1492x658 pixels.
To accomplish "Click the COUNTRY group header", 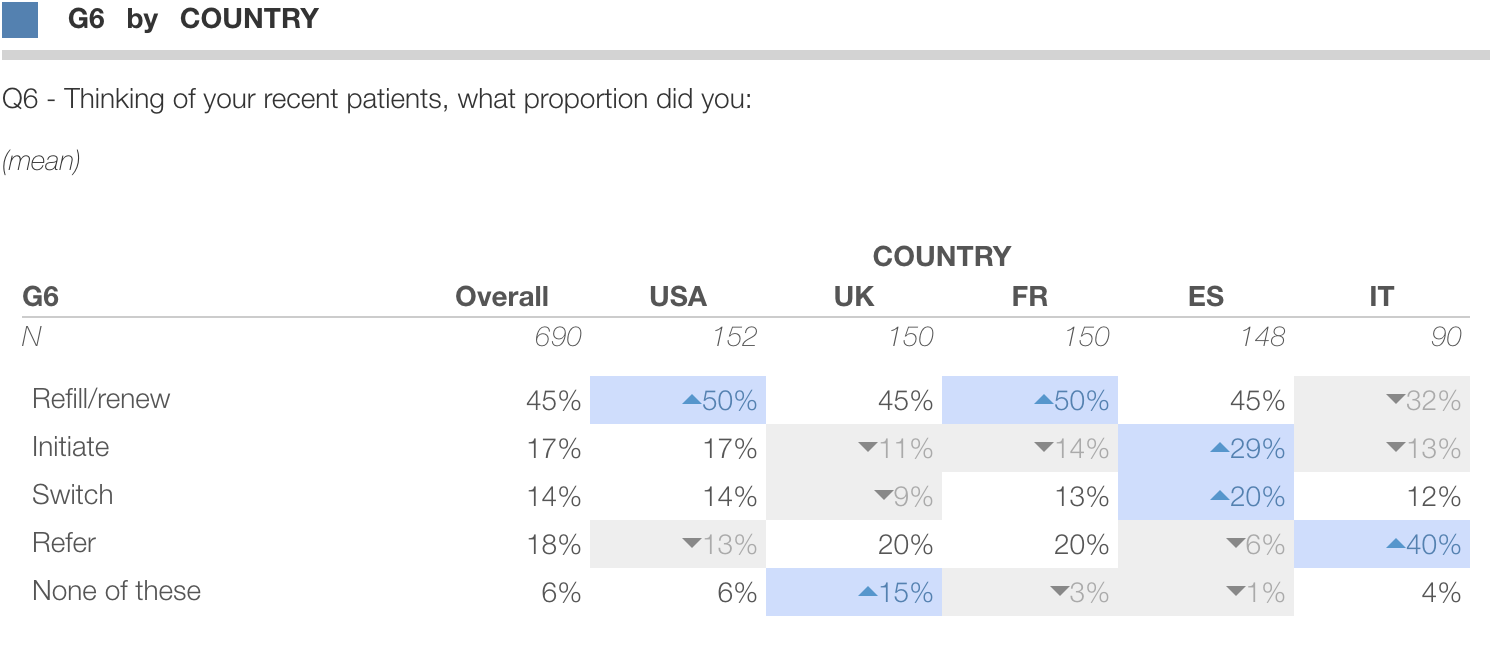I will pyautogui.click(x=942, y=257).
